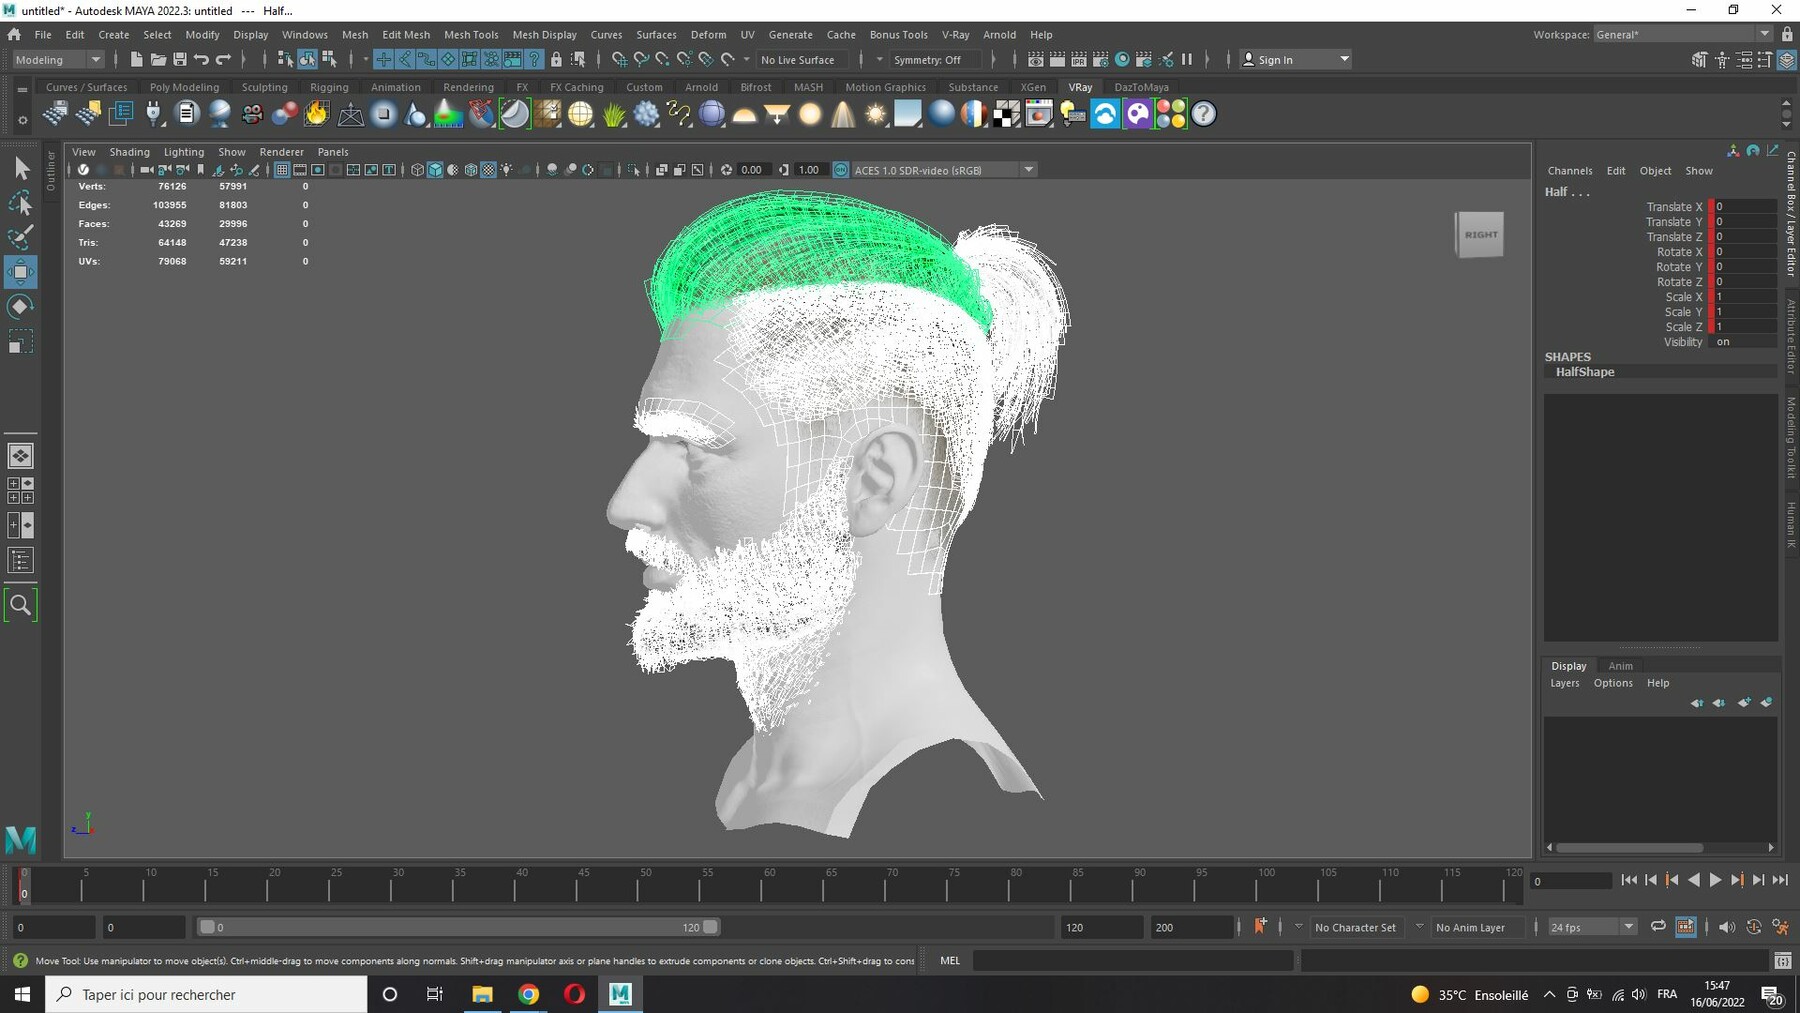Toggle the lock icon near workspace
This screenshot has height=1013, width=1800.
[x=1787, y=34]
